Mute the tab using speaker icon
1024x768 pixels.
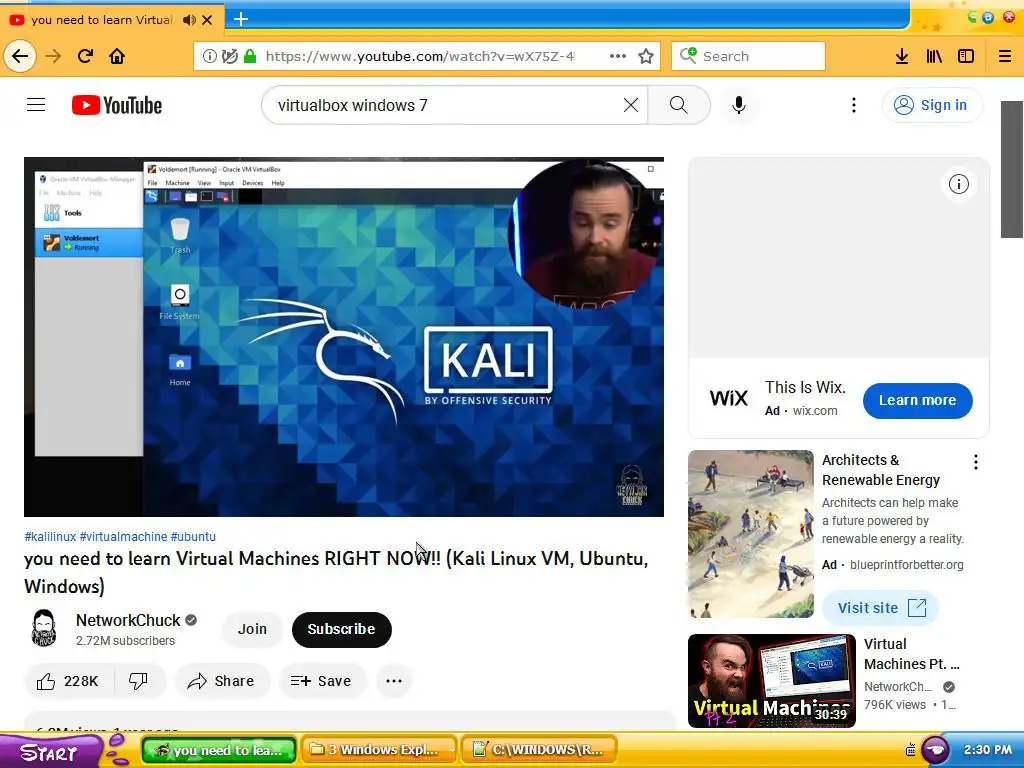click(x=189, y=20)
